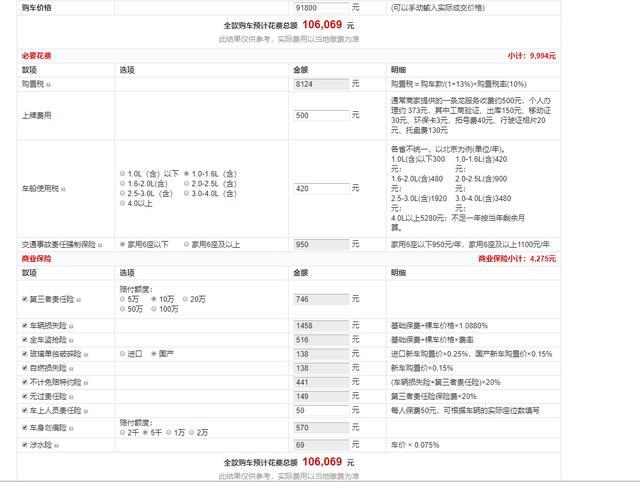Click the help icon beside 购置税
Screen dimensions: 640x482
[48, 85]
